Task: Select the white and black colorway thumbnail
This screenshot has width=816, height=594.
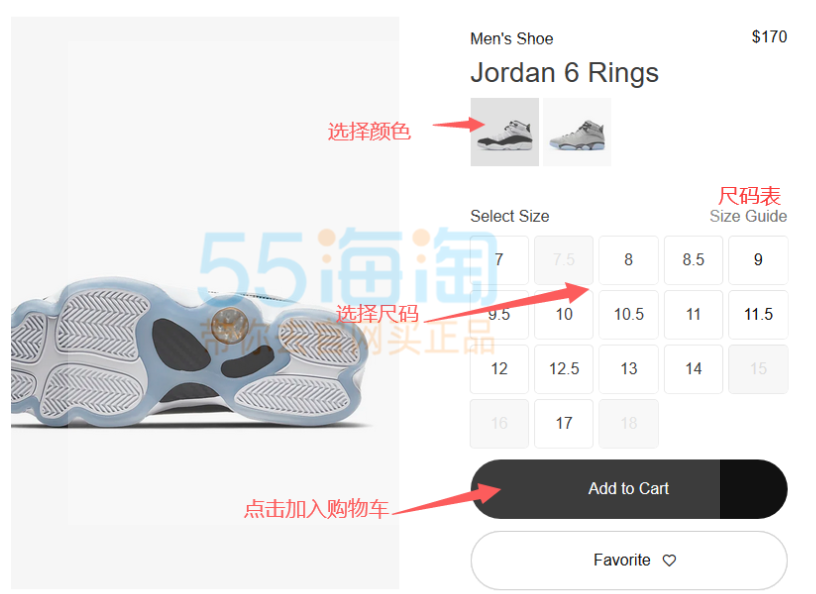Action: (x=504, y=132)
